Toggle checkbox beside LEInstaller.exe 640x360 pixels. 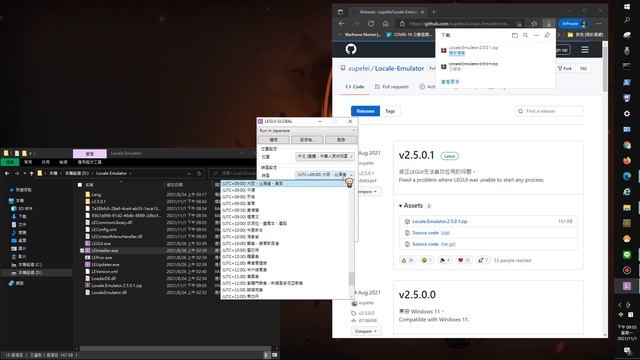82,251
